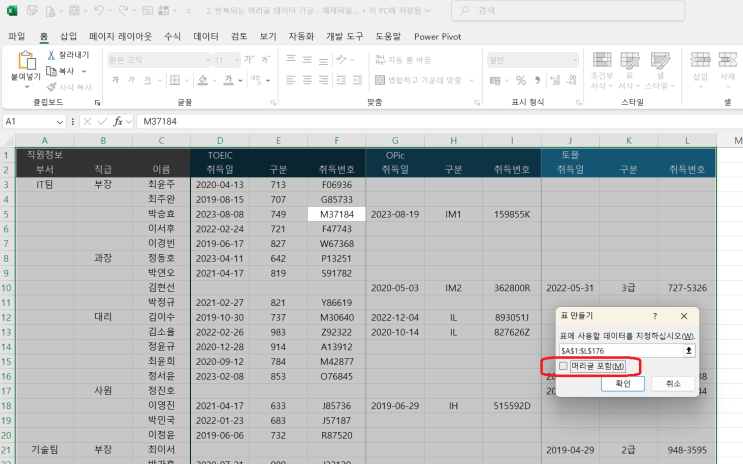Toggle 자동 줄 바꿈 wrap text
This screenshot has height=464, width=743.
403,60
